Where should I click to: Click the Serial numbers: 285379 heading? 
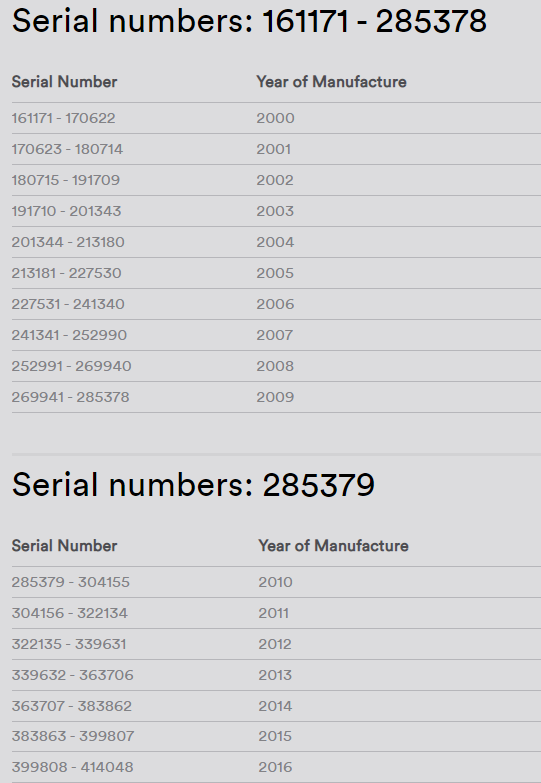click(193, 485)
